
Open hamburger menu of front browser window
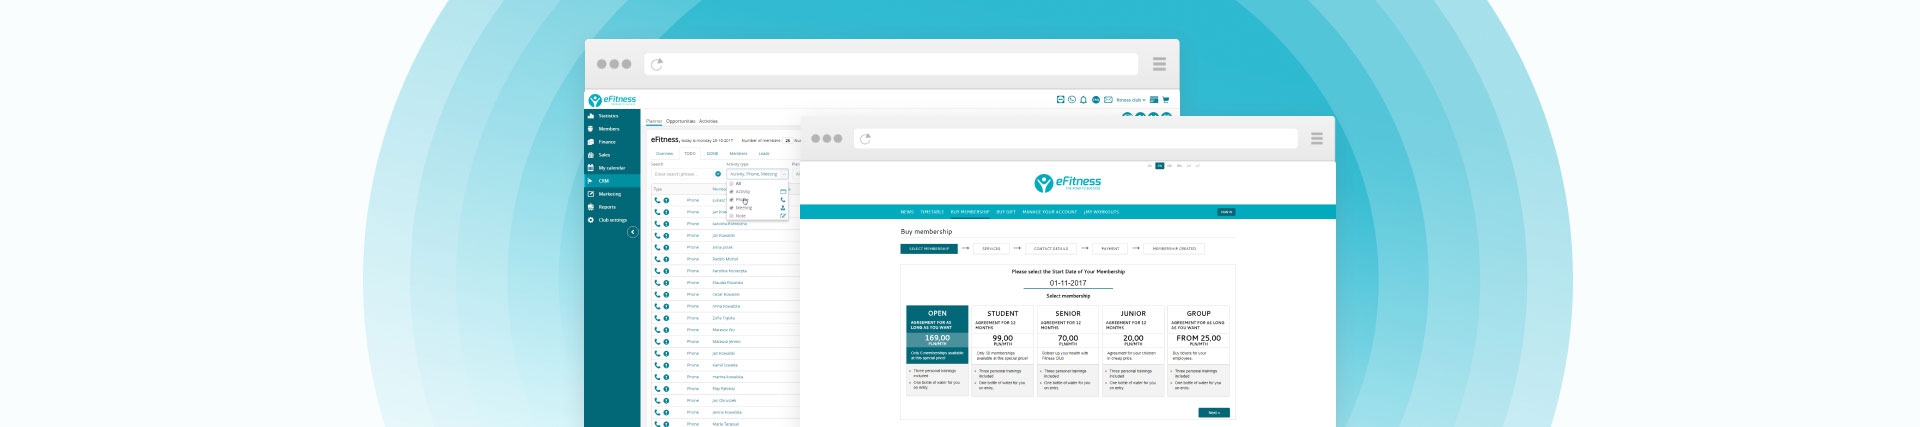[1316, 139]
